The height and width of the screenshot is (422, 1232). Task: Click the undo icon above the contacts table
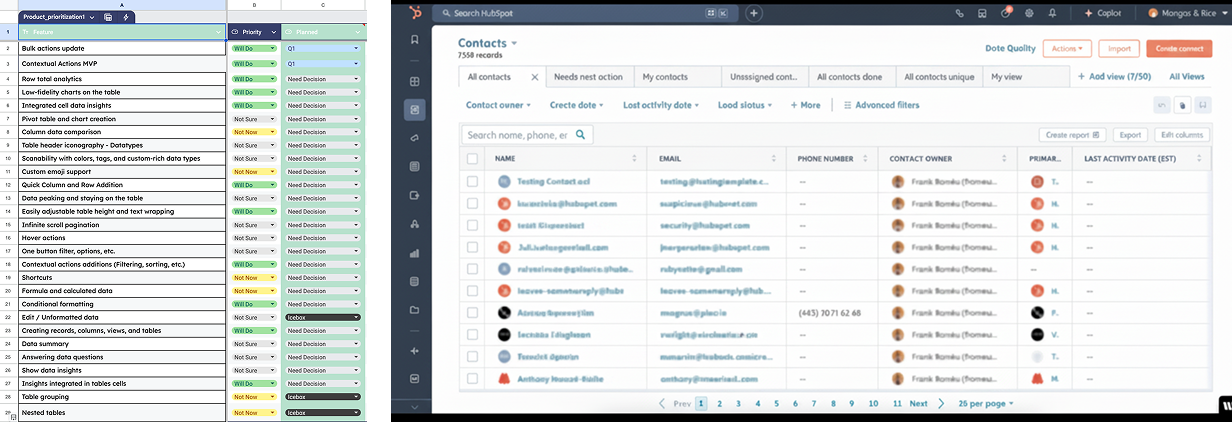[1162, 104]
